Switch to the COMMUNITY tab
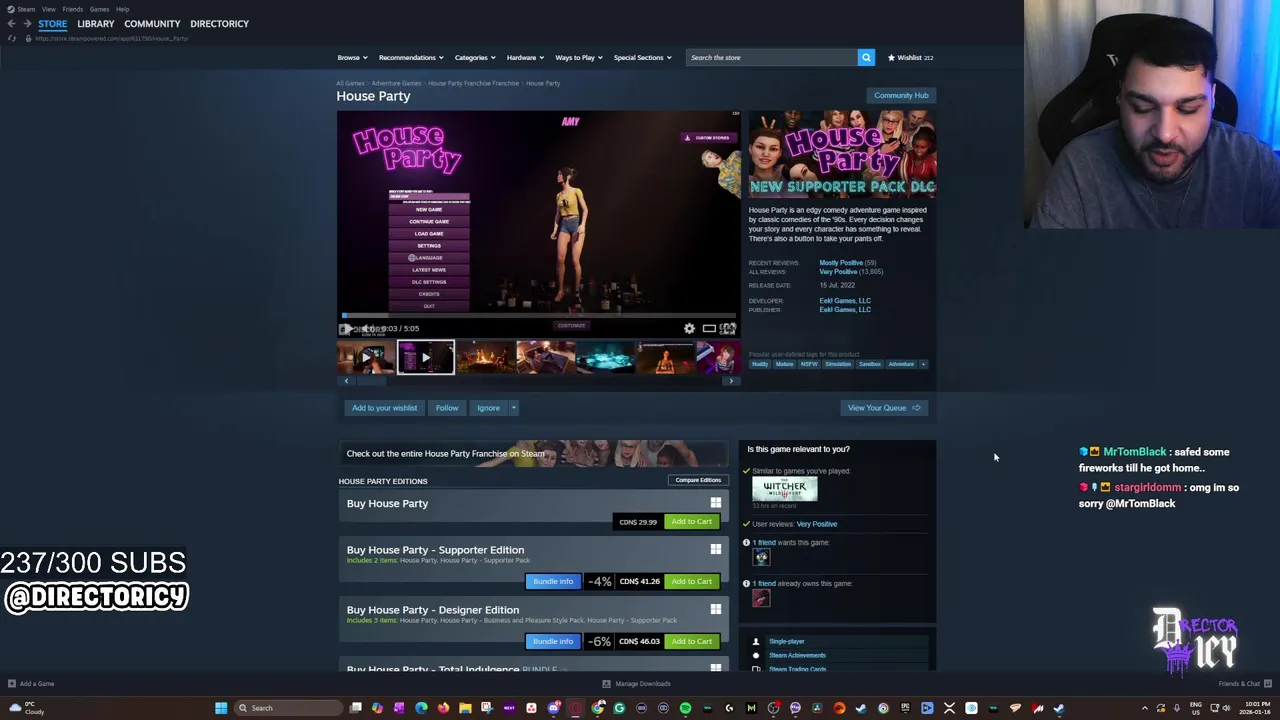The height and width of the screenshot is (720, 1280). click(152, 23)
